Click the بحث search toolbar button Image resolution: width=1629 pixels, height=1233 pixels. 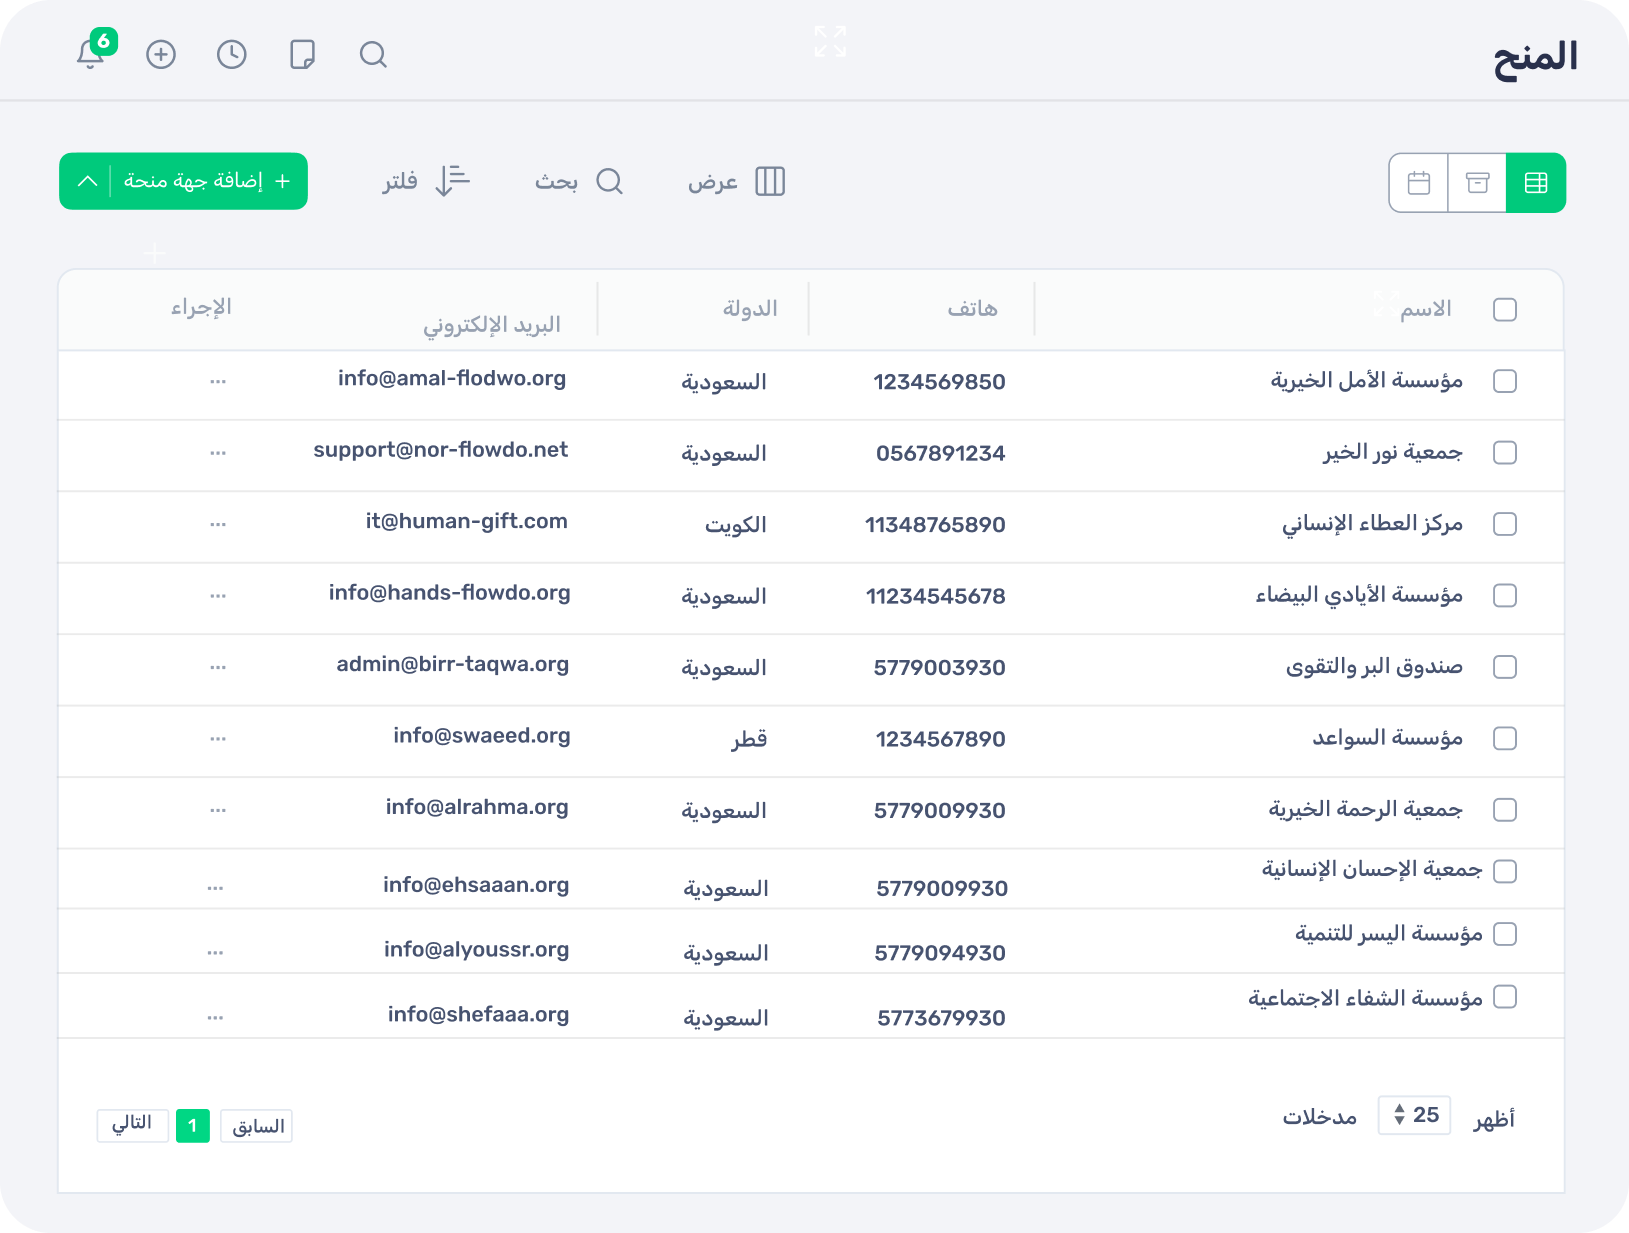[579, 182]
